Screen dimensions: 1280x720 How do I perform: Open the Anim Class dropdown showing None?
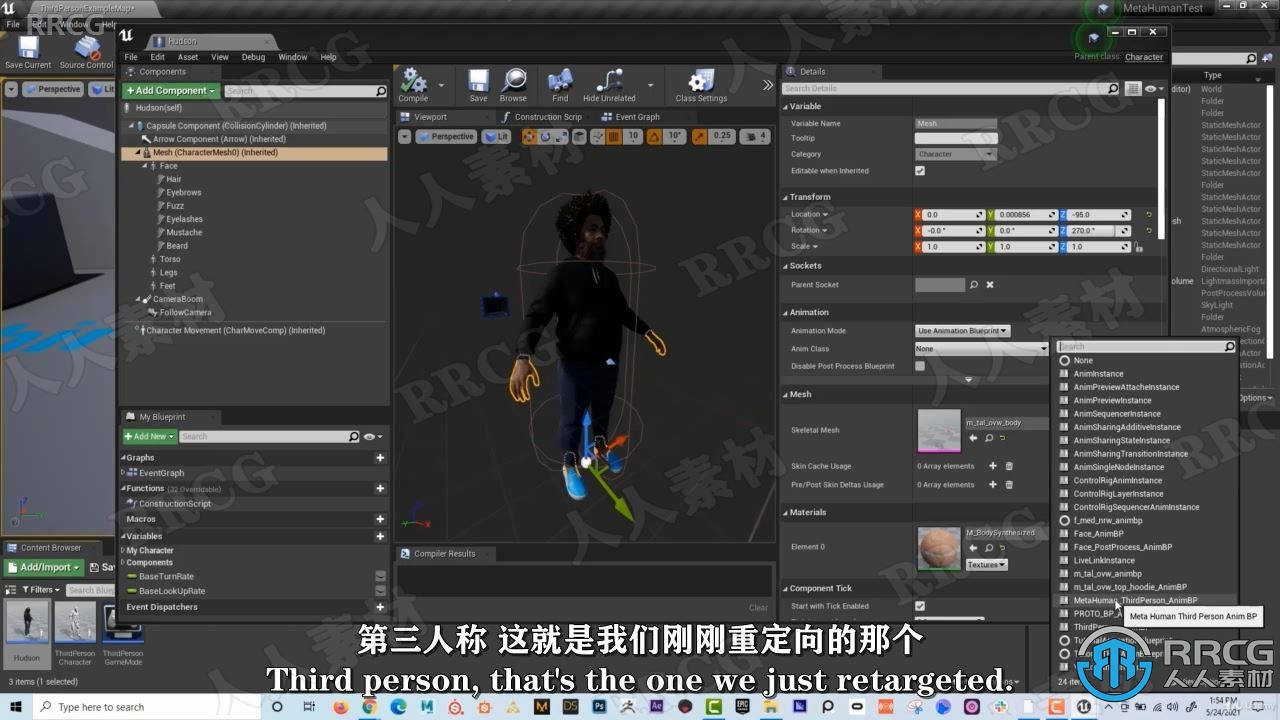(982, 349)
